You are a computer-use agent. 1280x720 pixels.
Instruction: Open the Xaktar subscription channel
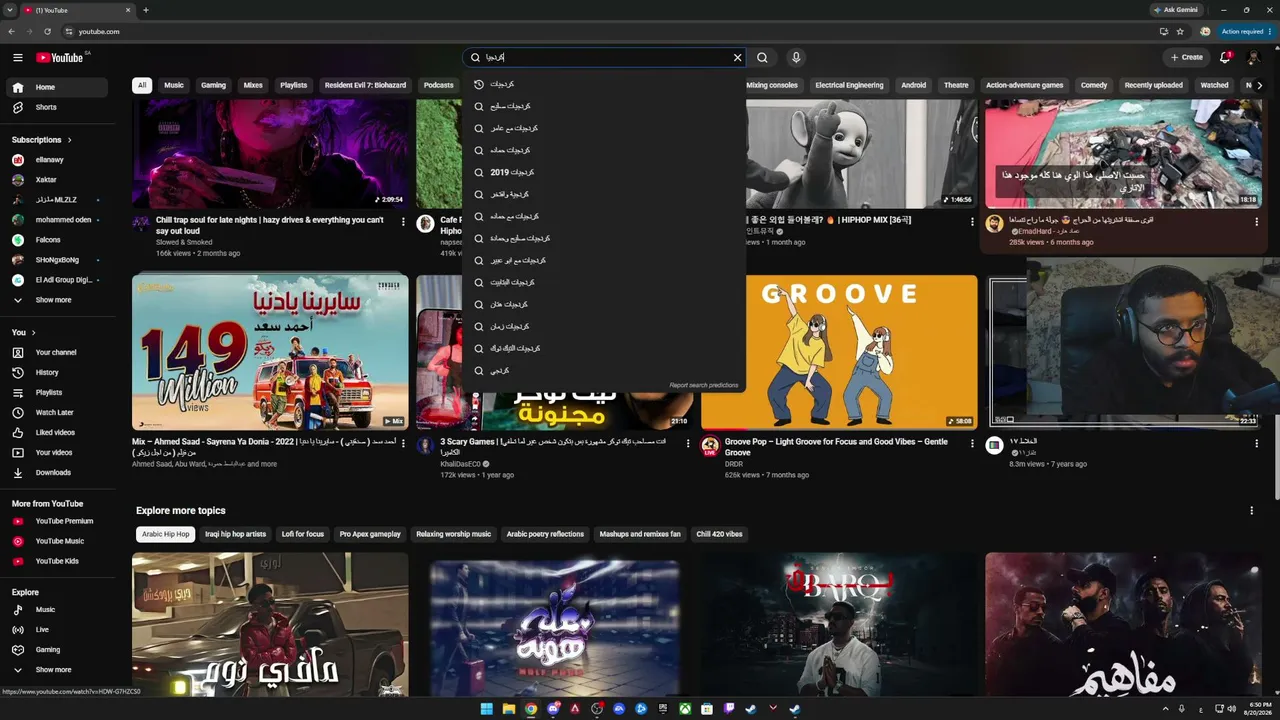[x=59, y=180]
